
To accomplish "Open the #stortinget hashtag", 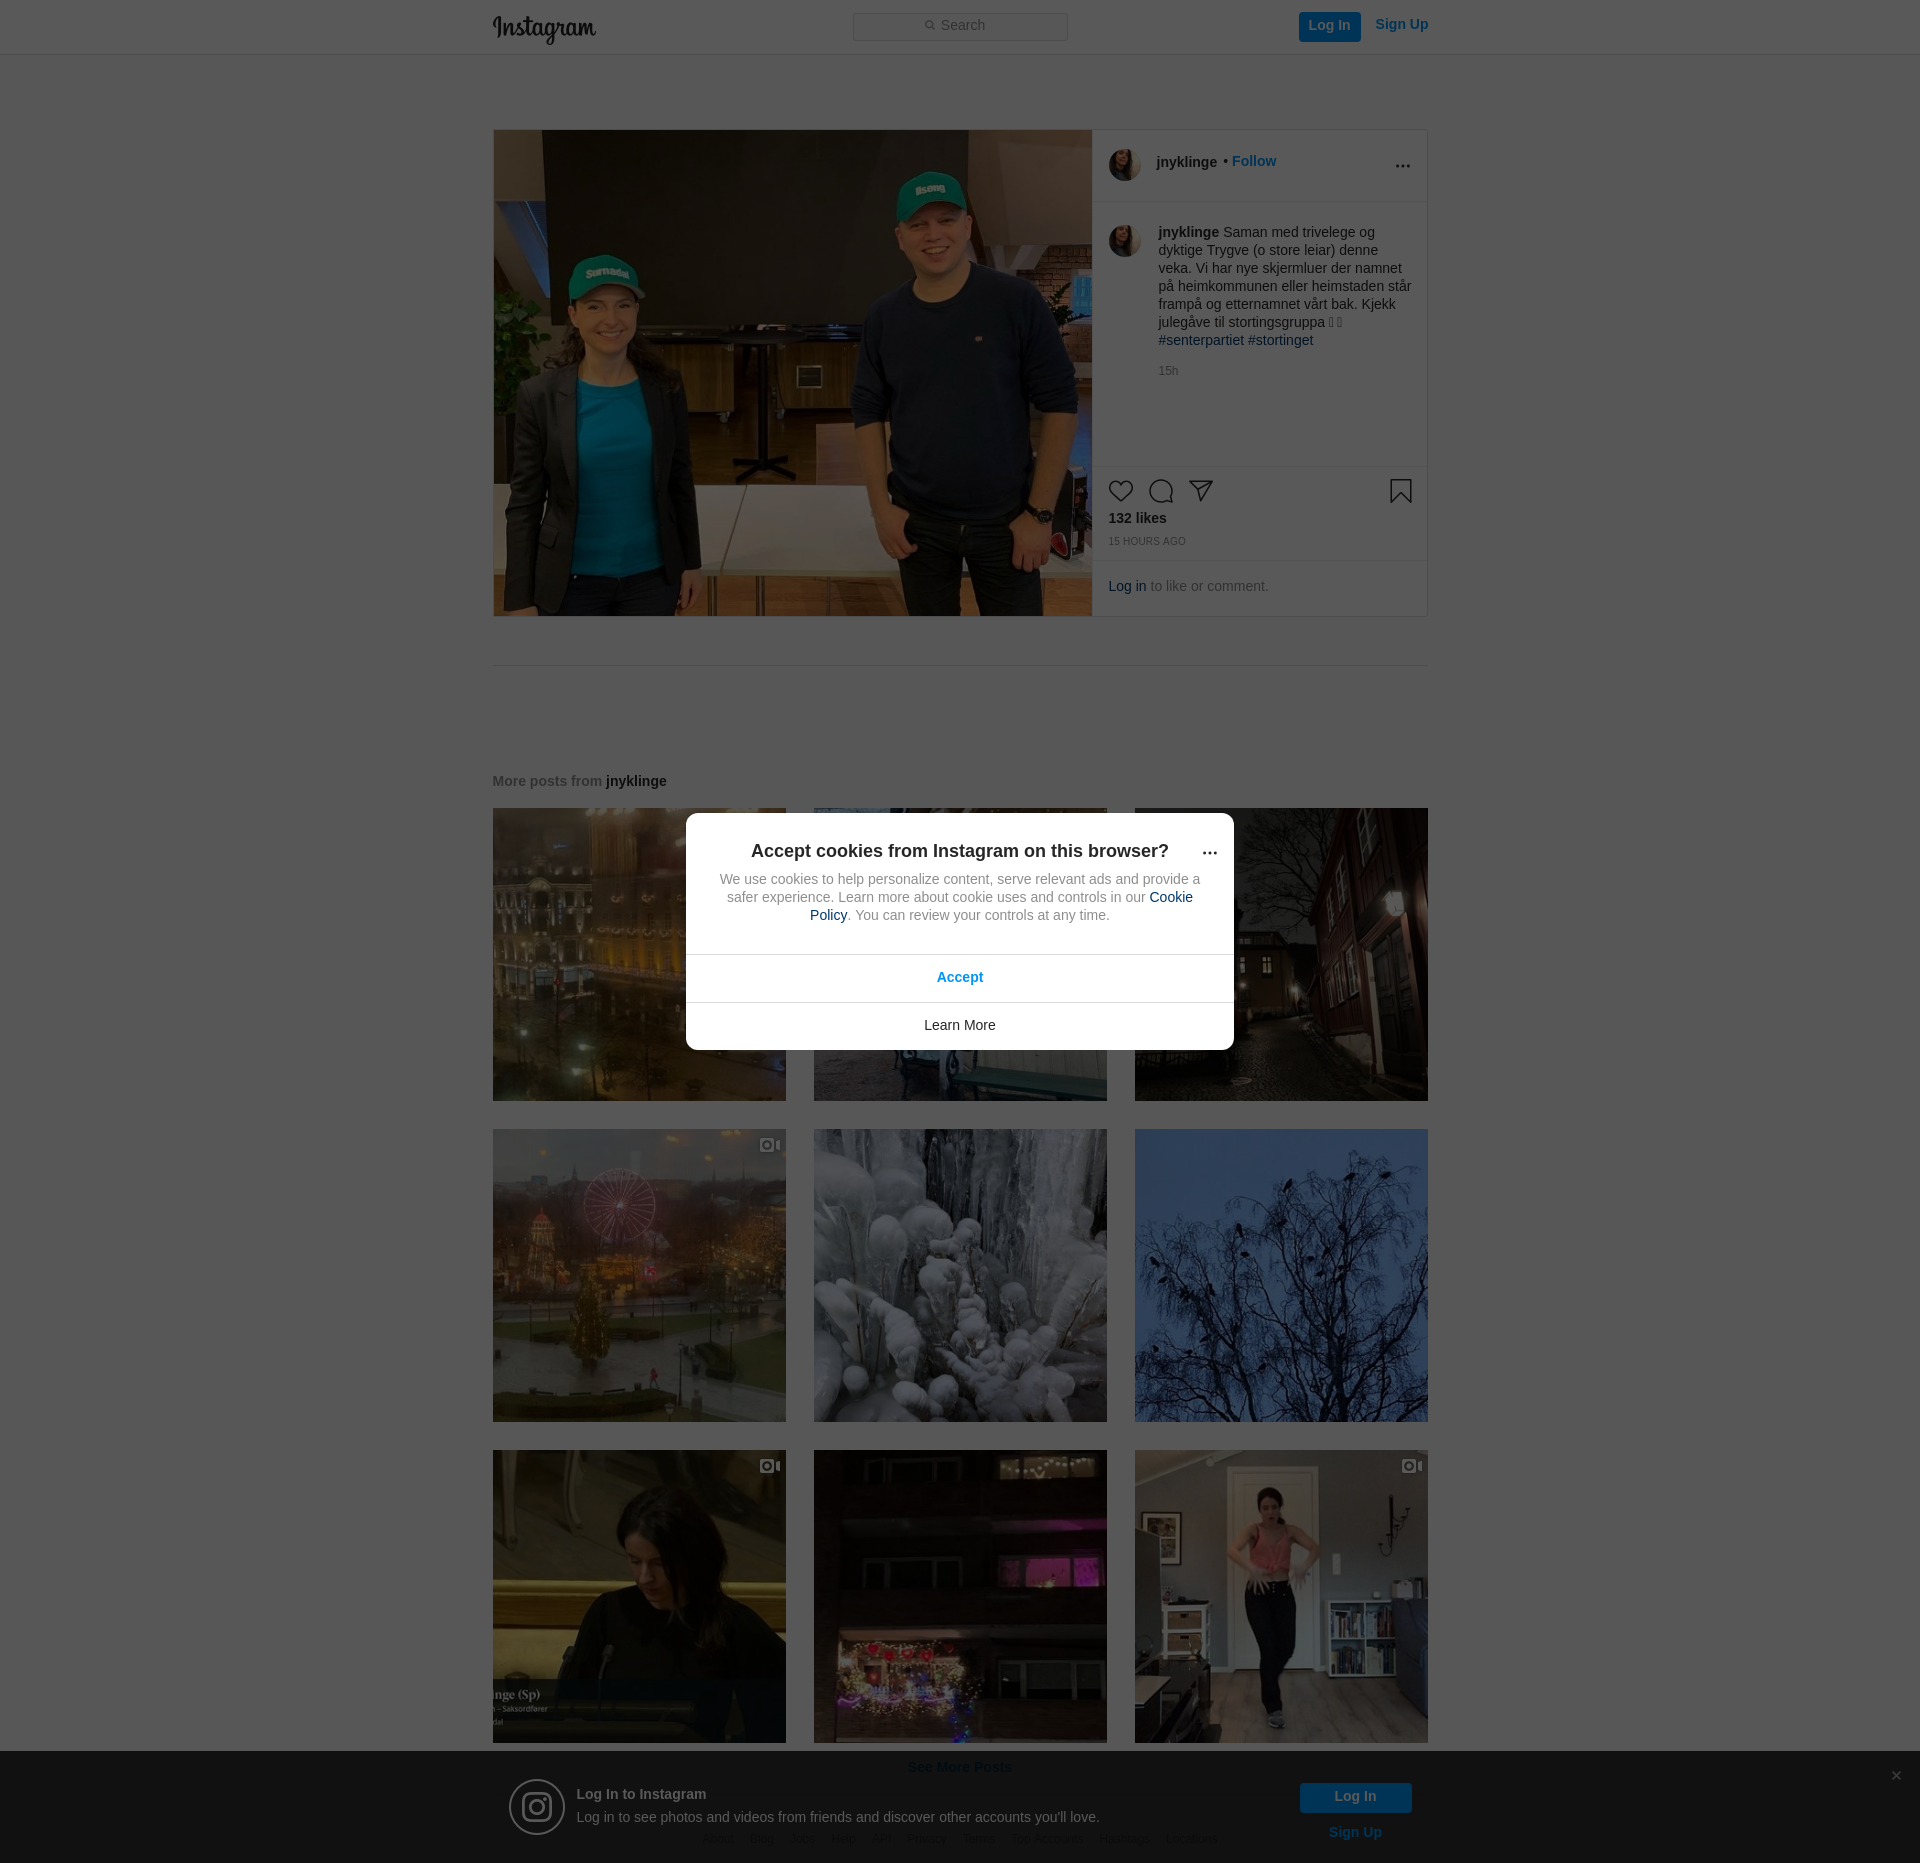I will 1281,340.
